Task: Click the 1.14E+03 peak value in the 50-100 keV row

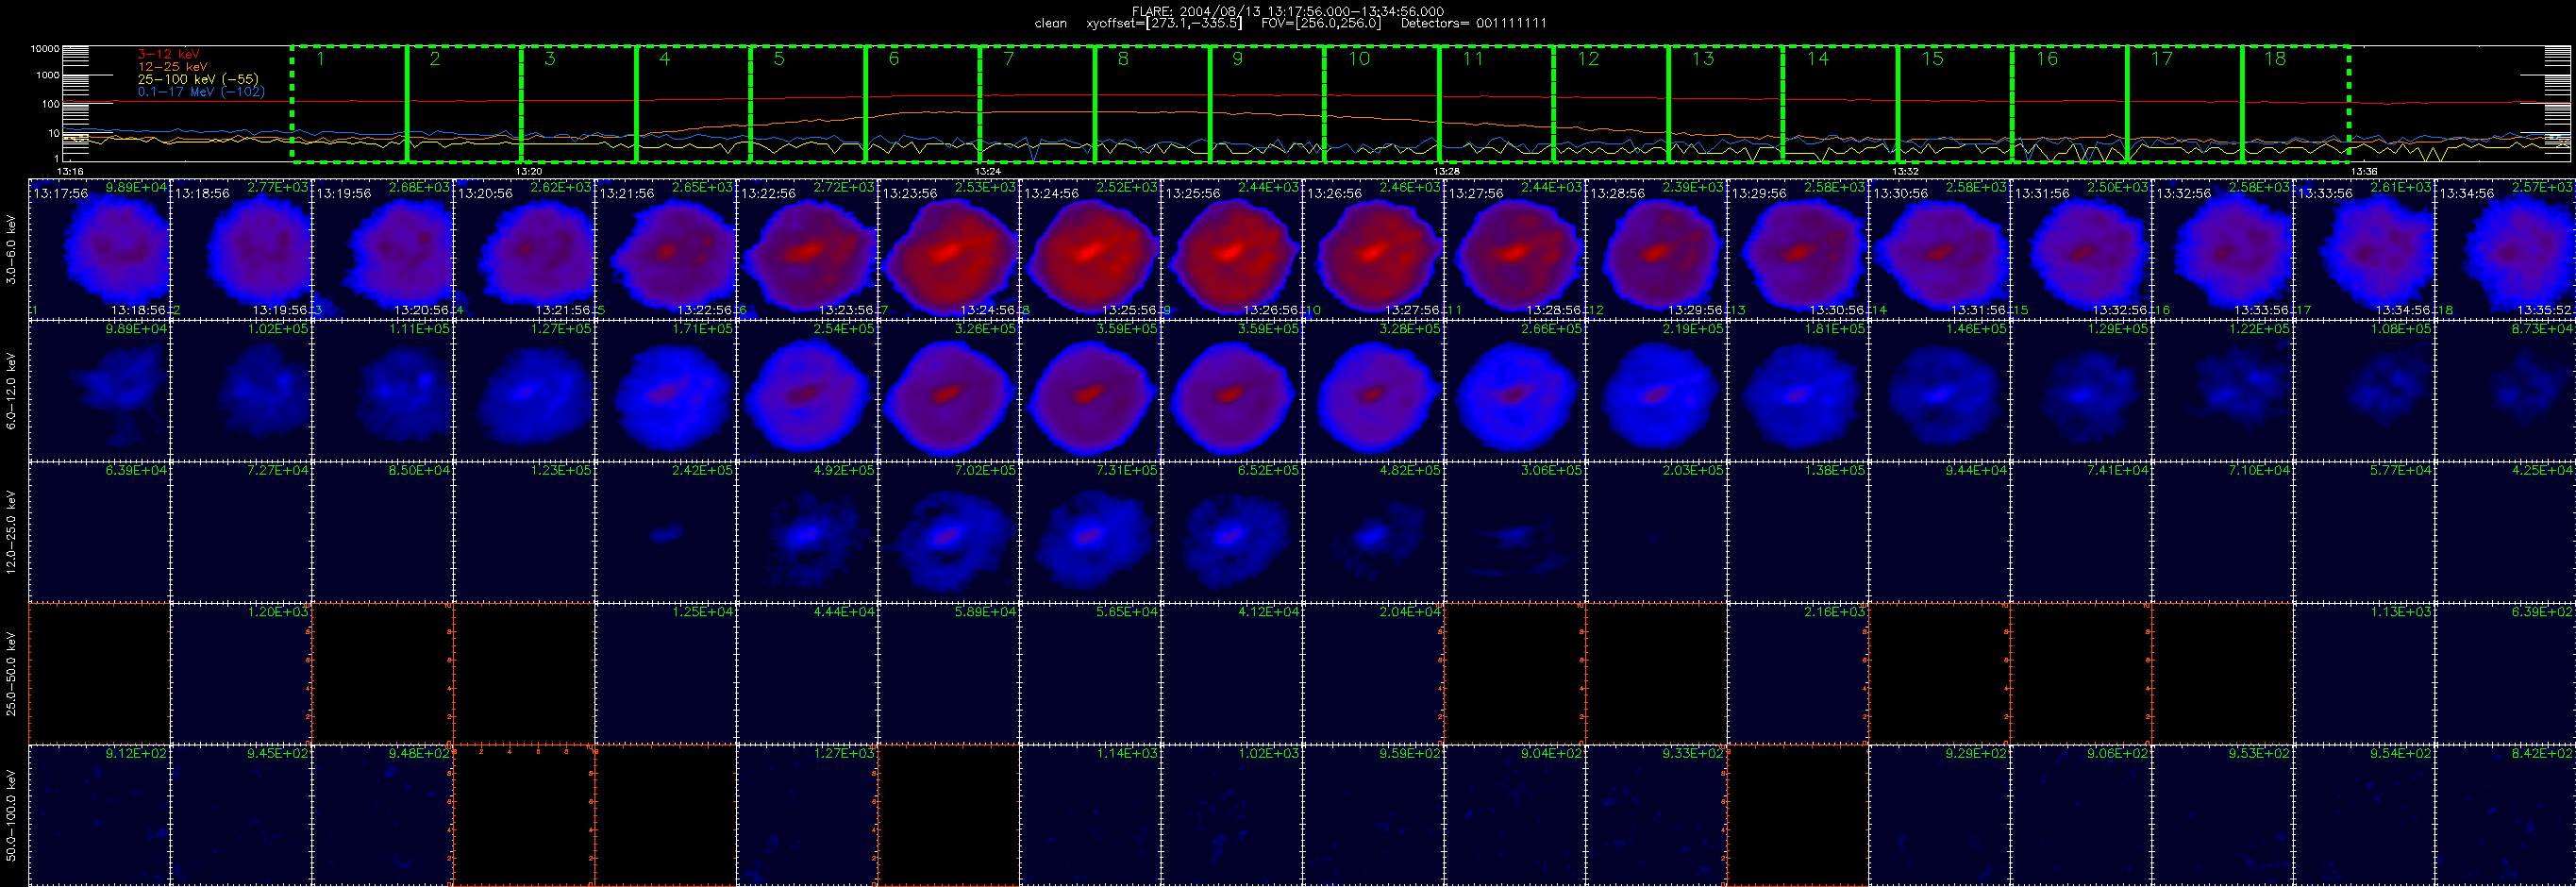Action: [x=1128, y=753]
